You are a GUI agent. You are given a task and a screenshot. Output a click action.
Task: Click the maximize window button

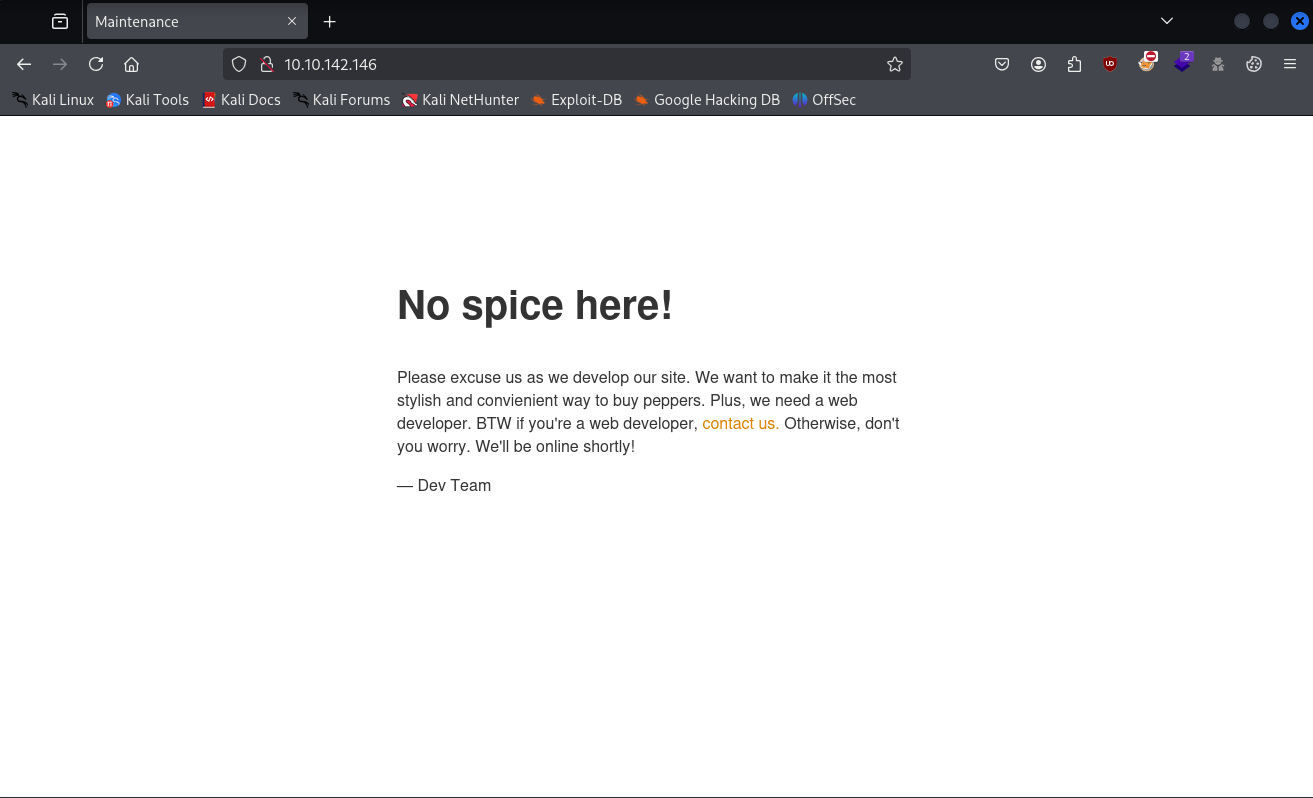coord(1271,21)
